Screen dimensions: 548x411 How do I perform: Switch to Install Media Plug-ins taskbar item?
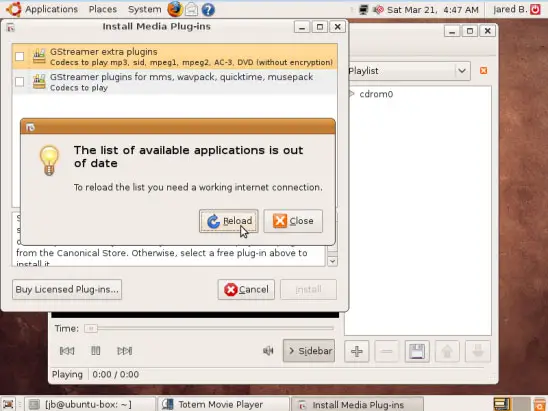(357, 404)
